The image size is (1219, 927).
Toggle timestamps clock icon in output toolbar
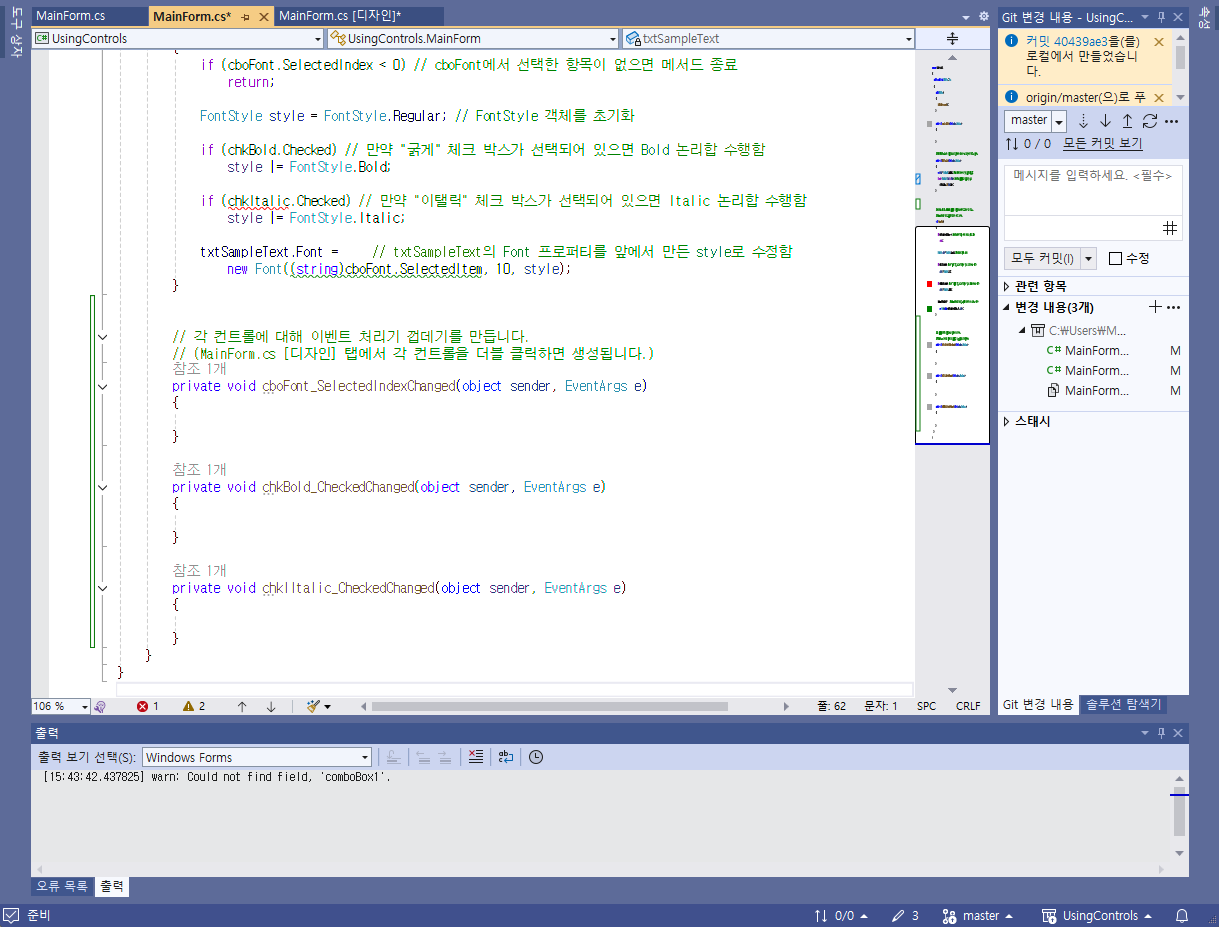click(536, 757)
